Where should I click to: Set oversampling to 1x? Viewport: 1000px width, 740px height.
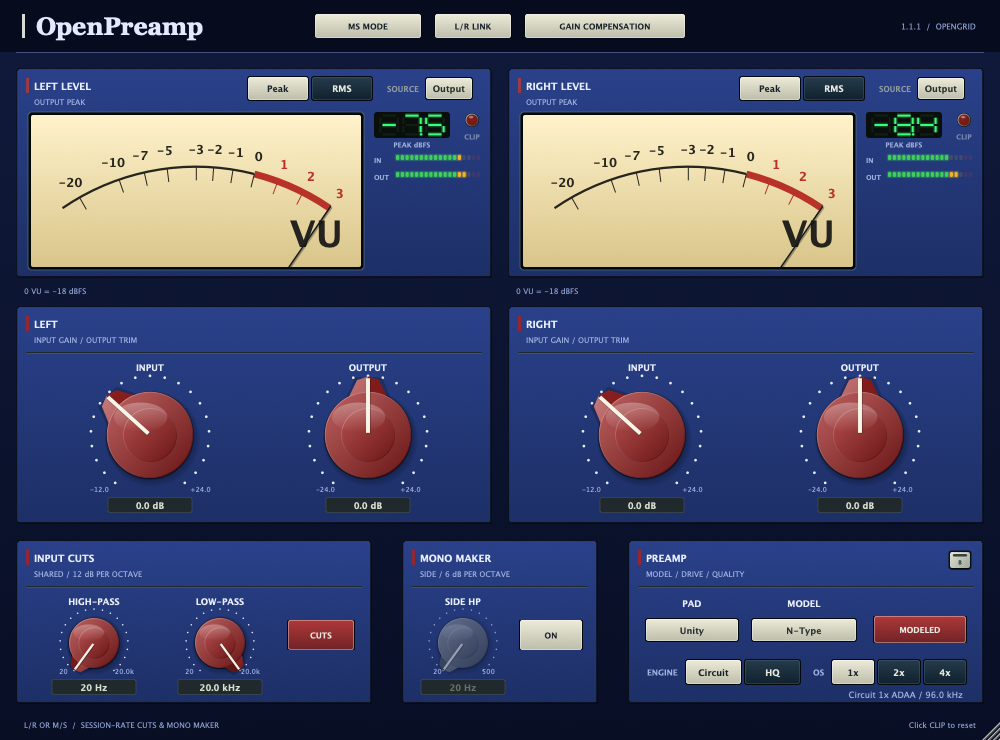click(853, 672)
